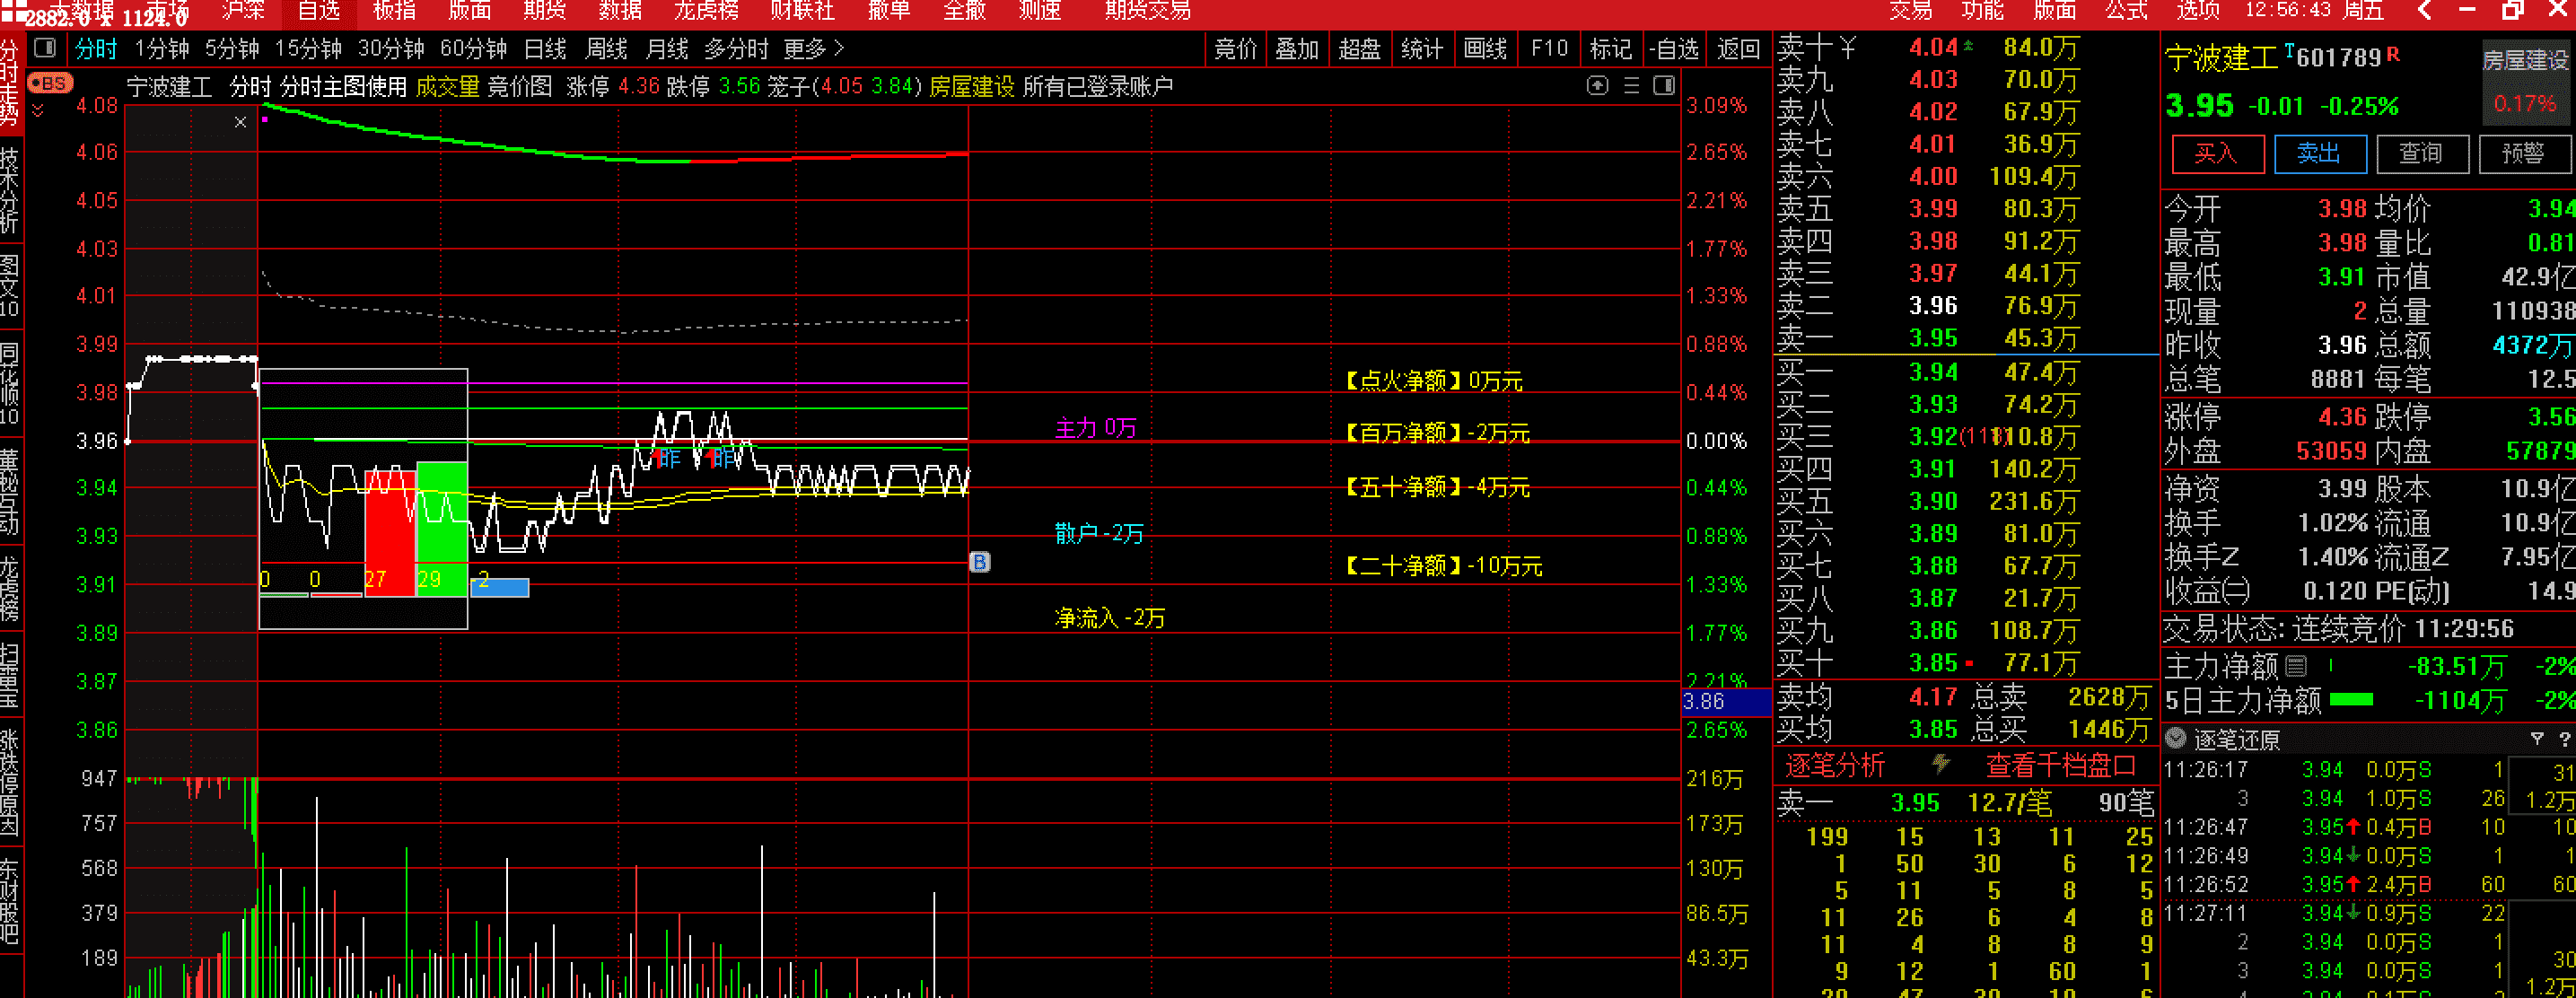
Task: Remove from watchlist via -自选
Action: pos(1674,48)
